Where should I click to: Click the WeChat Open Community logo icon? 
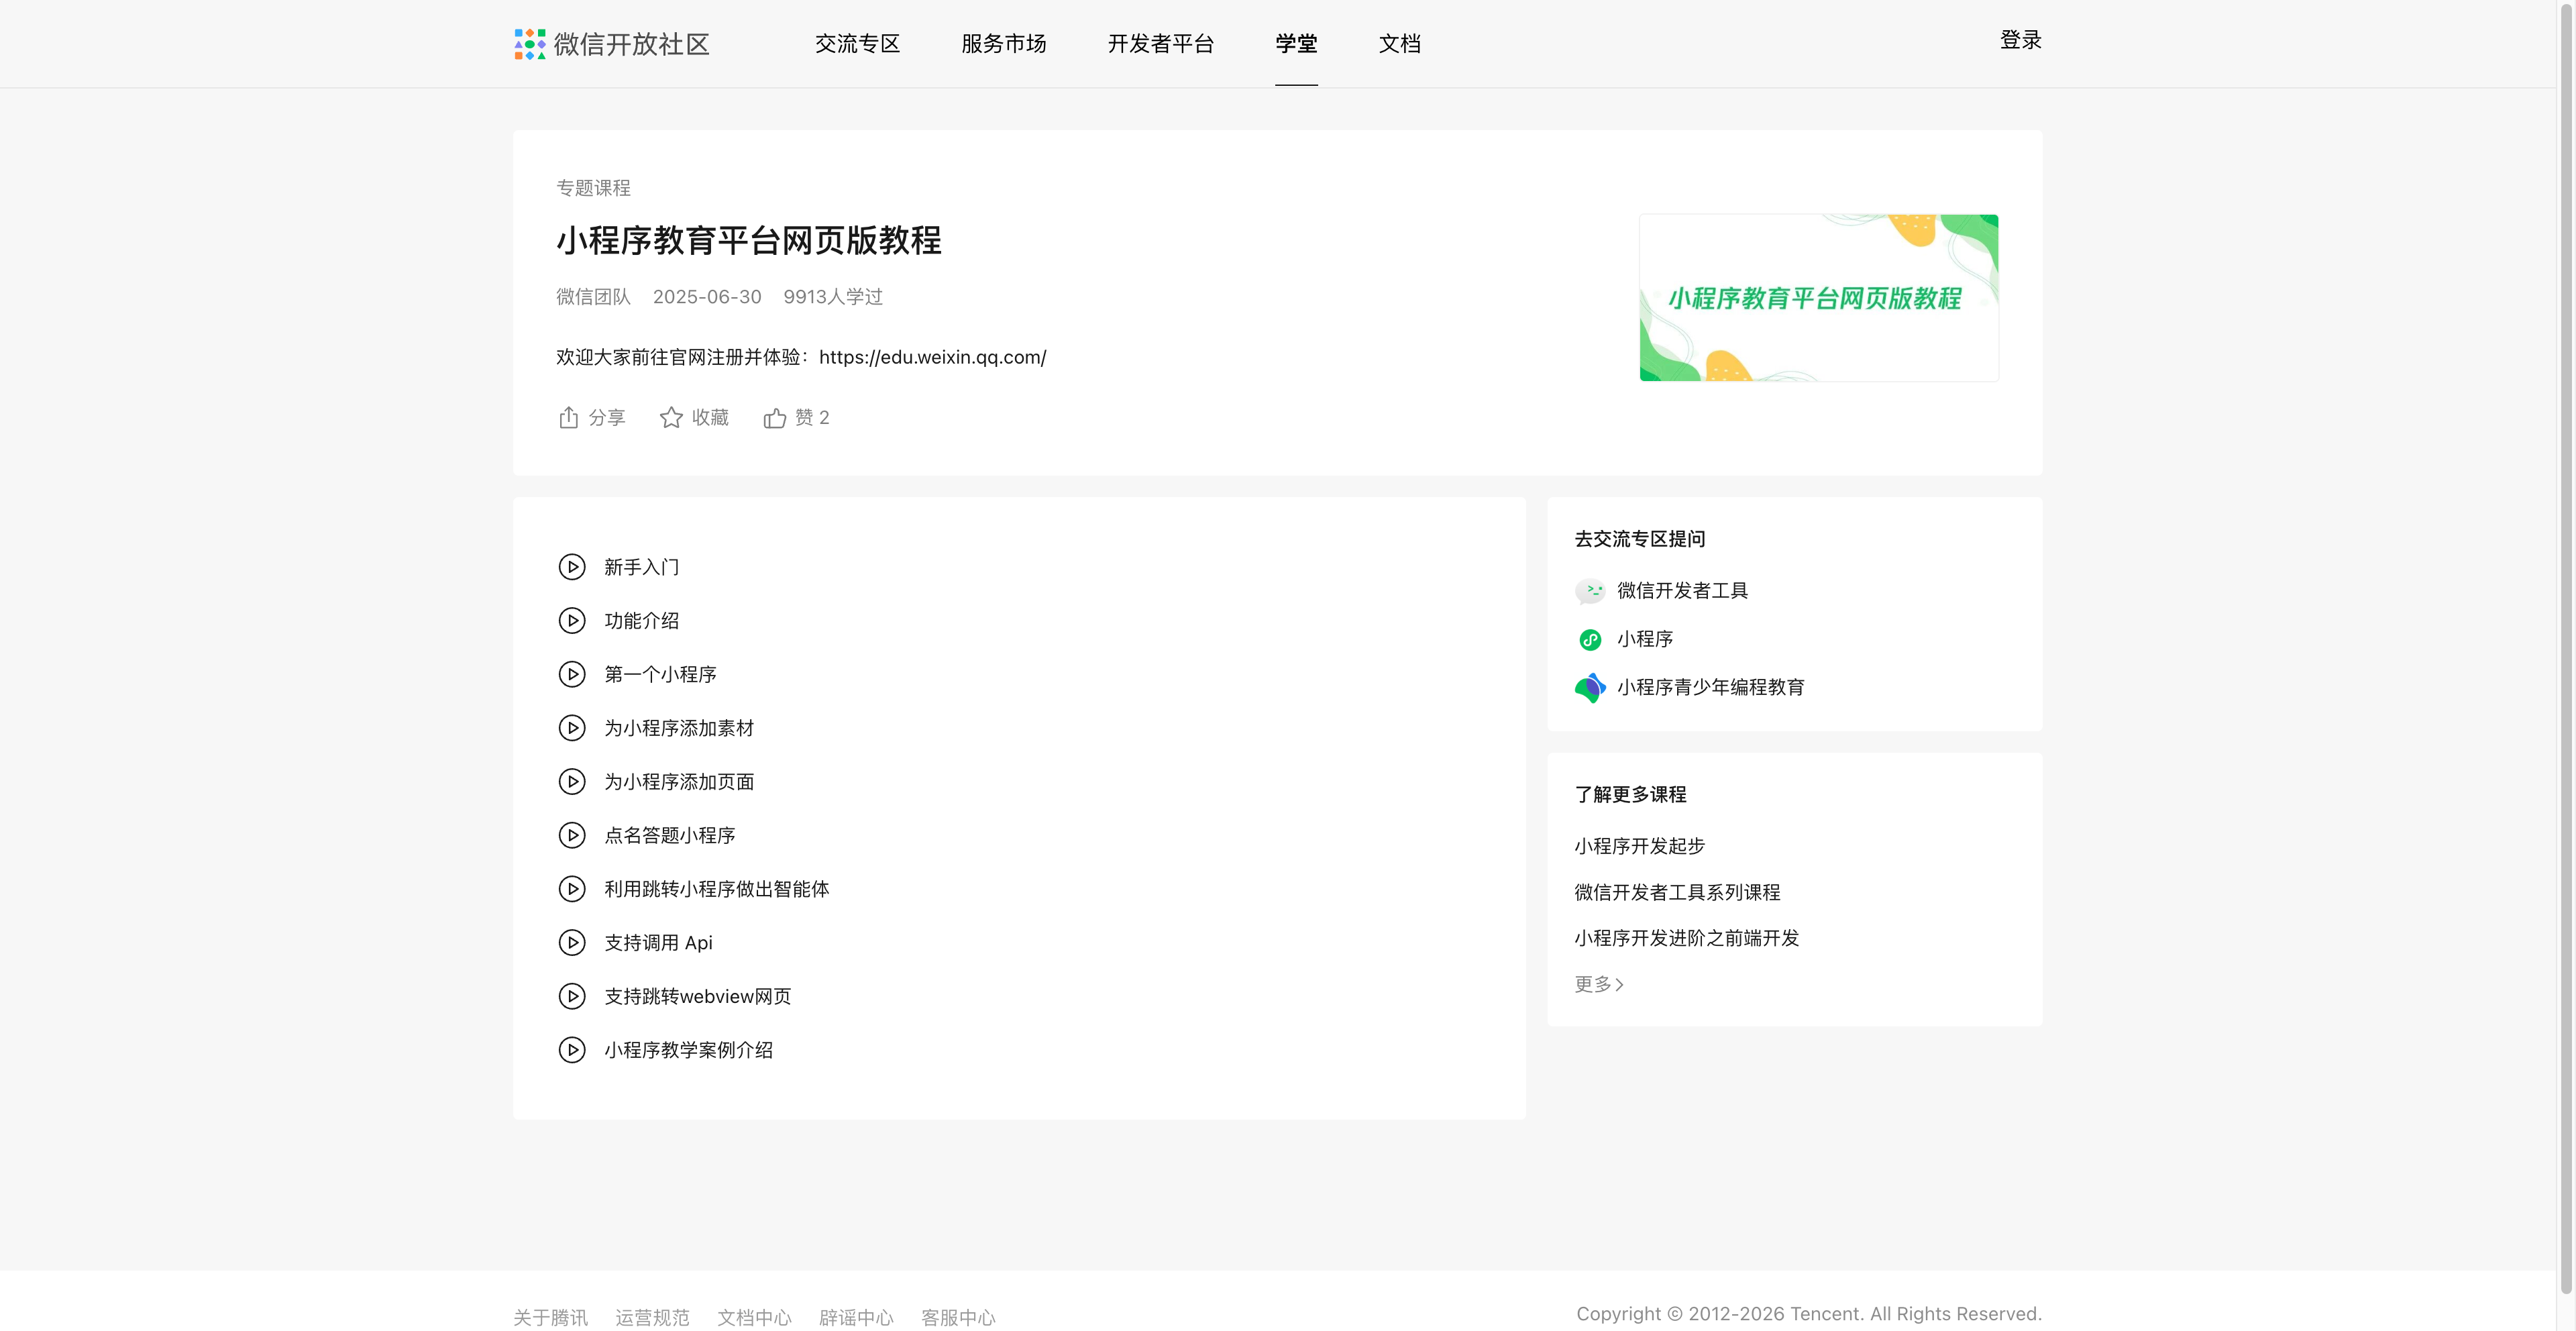(529, 44)
